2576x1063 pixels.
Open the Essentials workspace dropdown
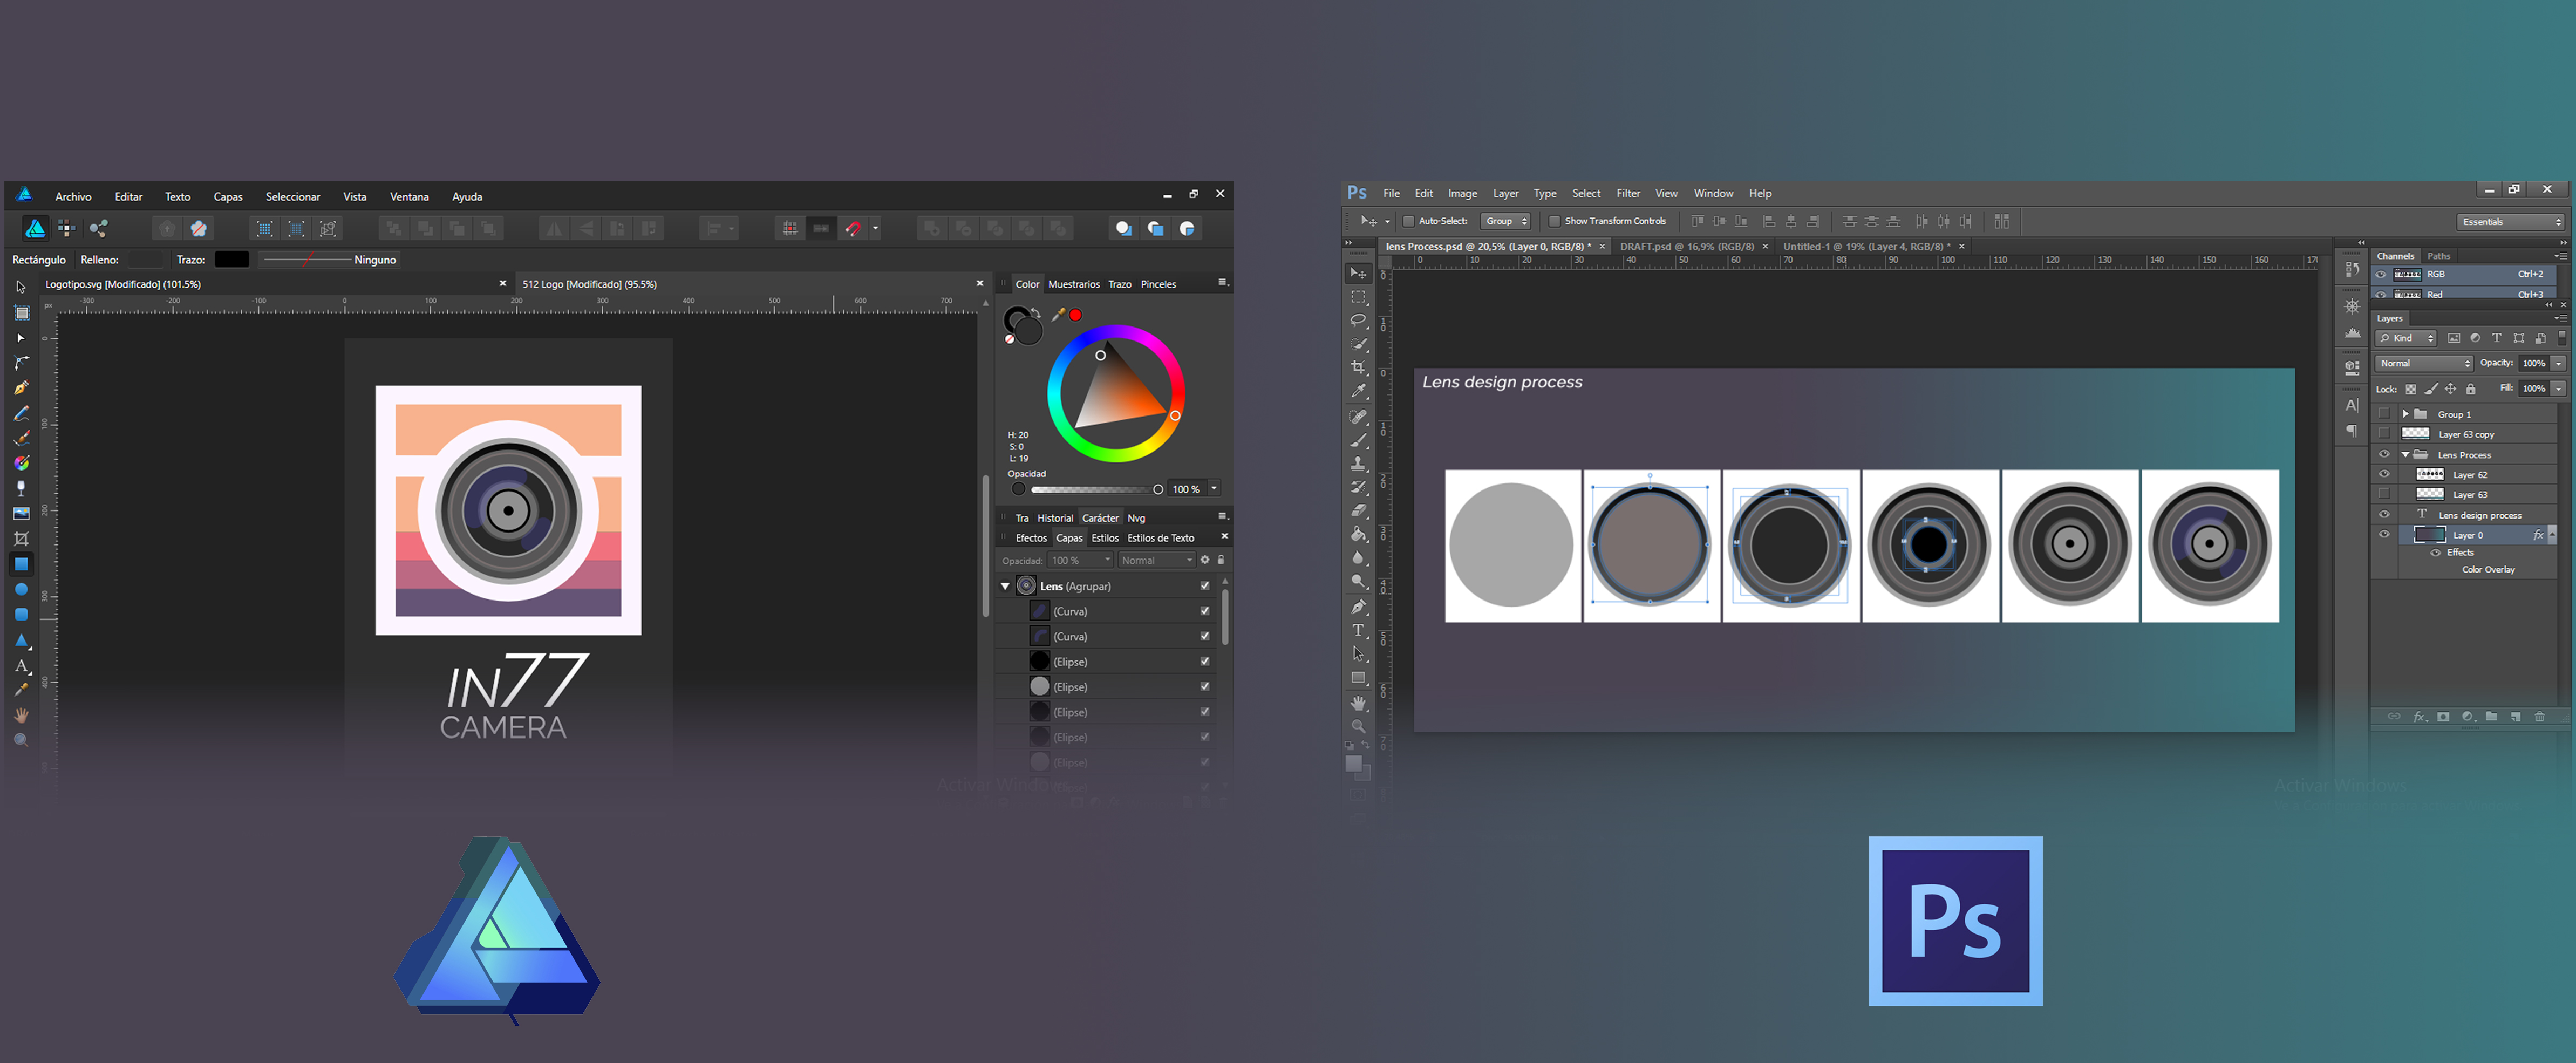[x=2511, y=222]
